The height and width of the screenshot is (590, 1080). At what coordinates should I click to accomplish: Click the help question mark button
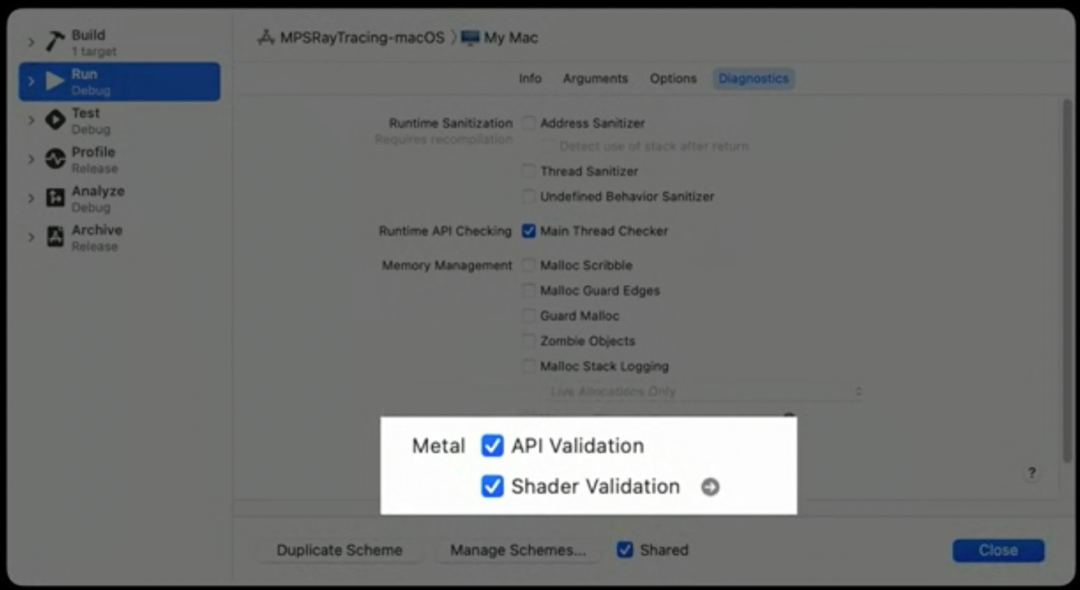click(x=1031, y=473)
